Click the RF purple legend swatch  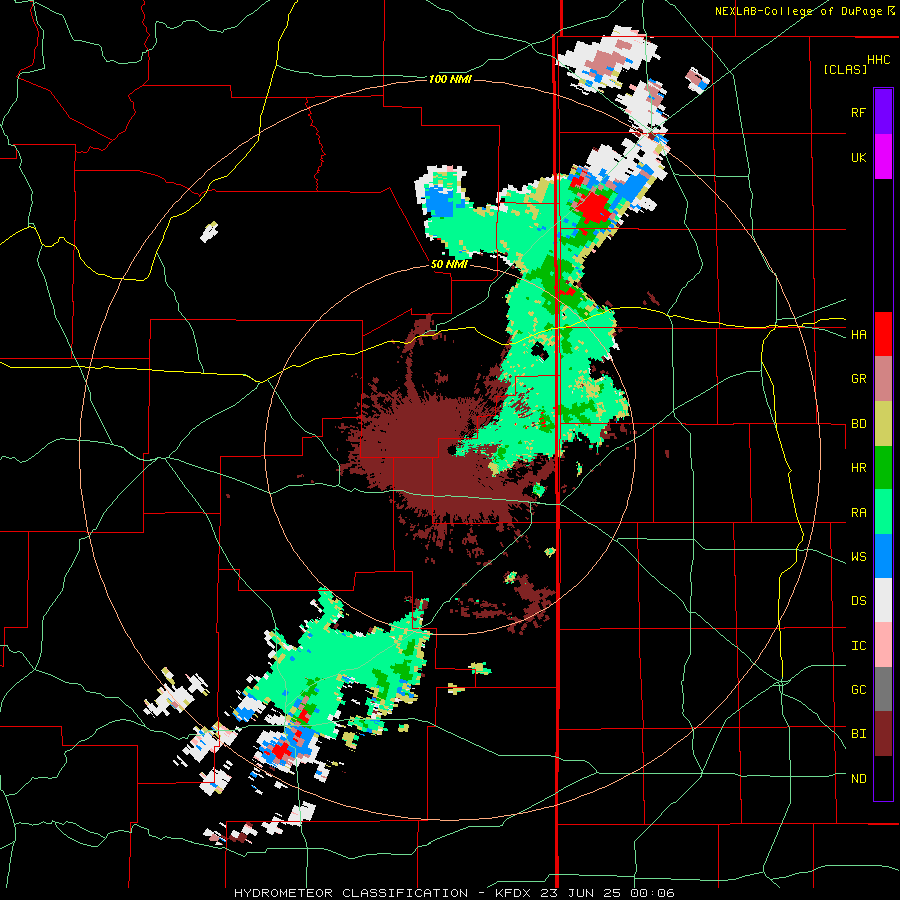coord(883,111)
